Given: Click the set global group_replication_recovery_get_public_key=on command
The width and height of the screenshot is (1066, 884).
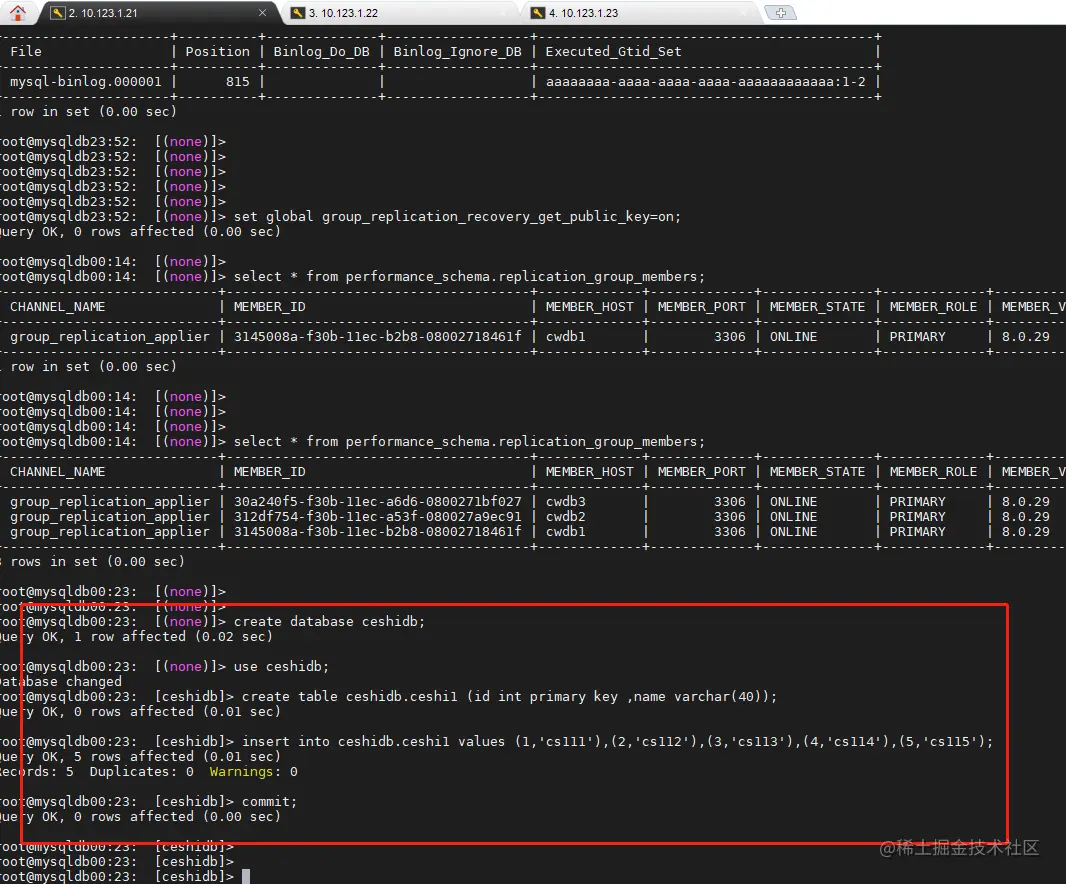Looking at the screenshot, I should coord(457,217).
